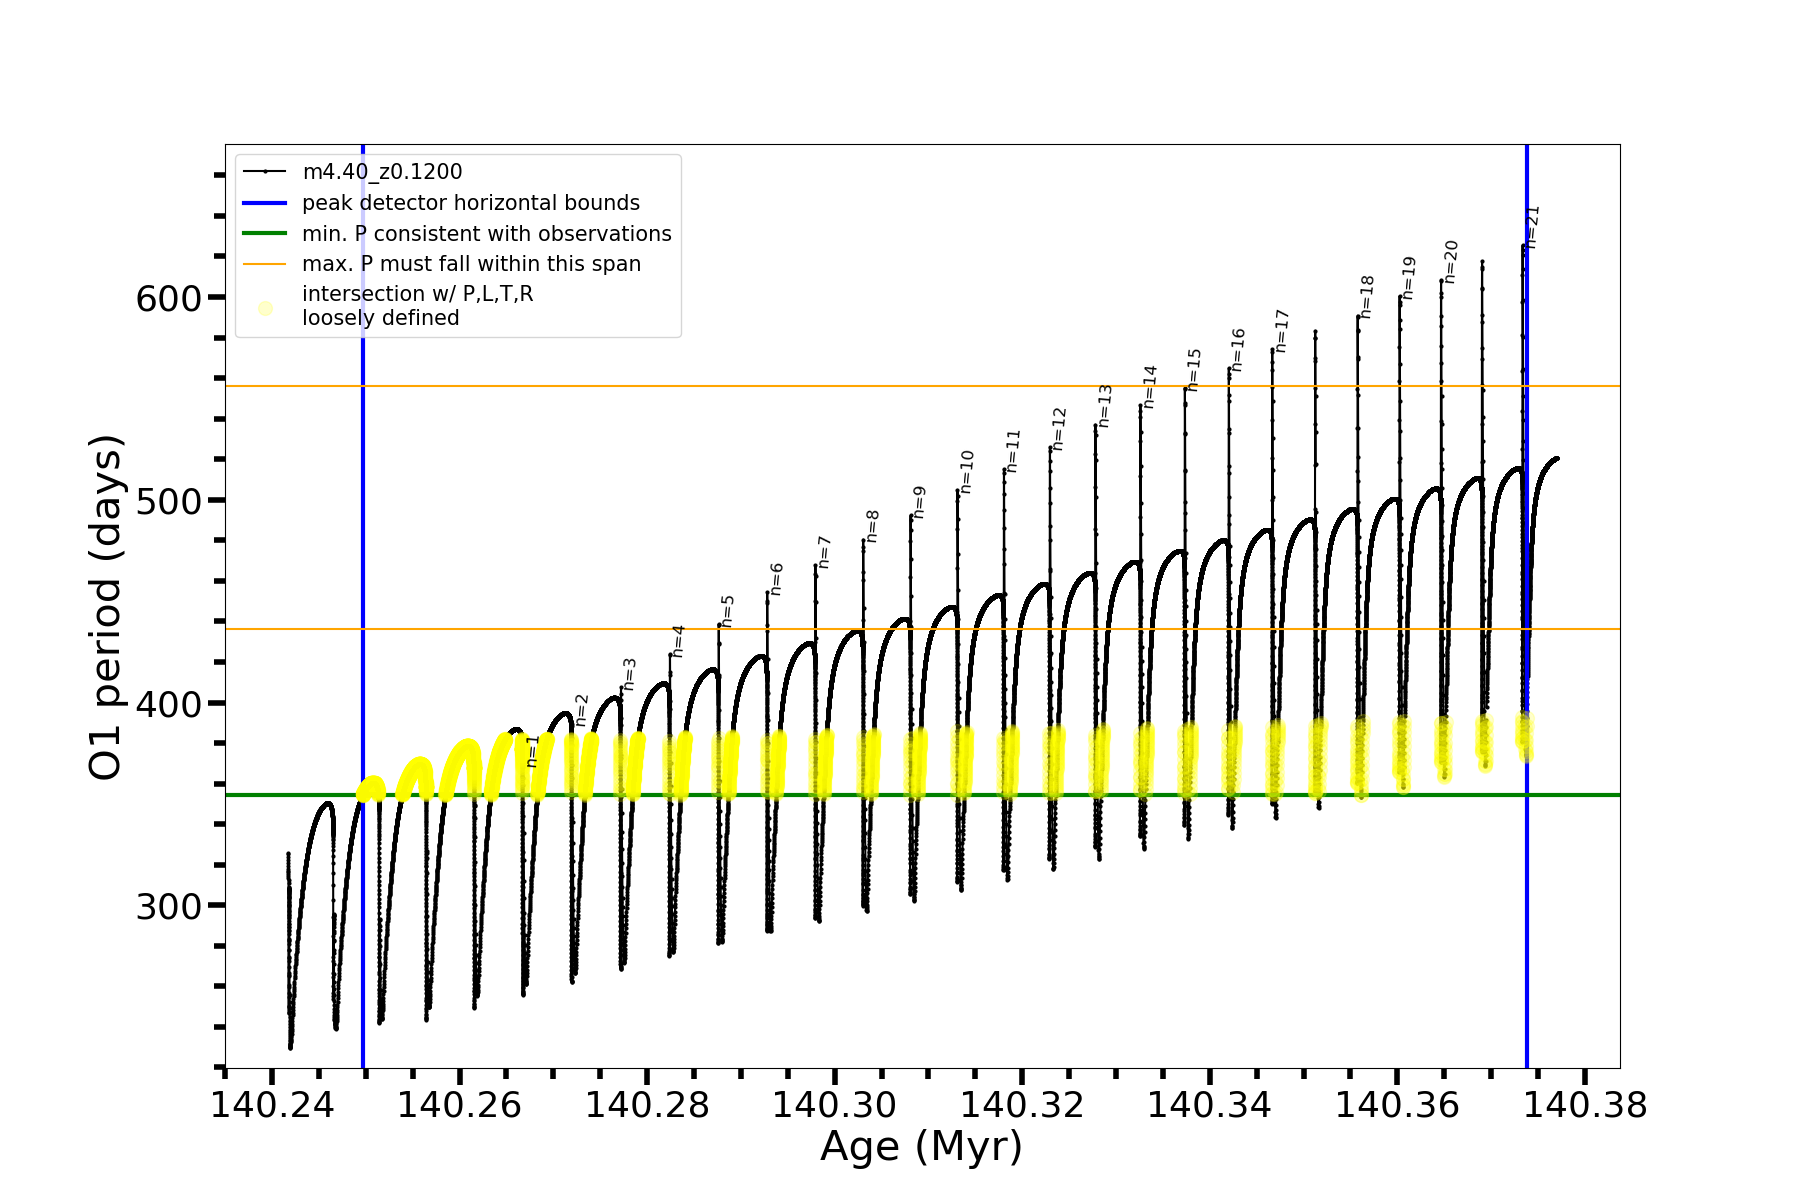Viewport: 1800px width, 1200px height.
Task: Select the n=10 peak label
Action: (967, 472)
